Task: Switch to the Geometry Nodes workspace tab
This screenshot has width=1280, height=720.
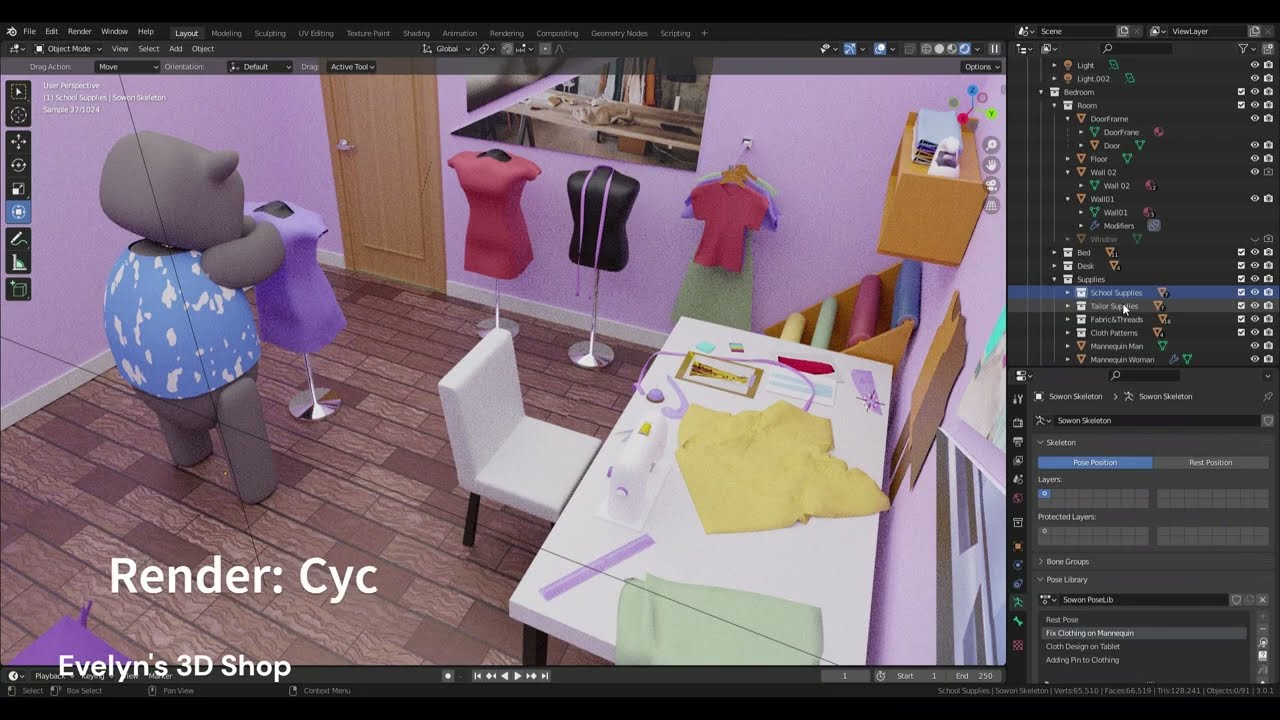Action: tap(619, 33)
